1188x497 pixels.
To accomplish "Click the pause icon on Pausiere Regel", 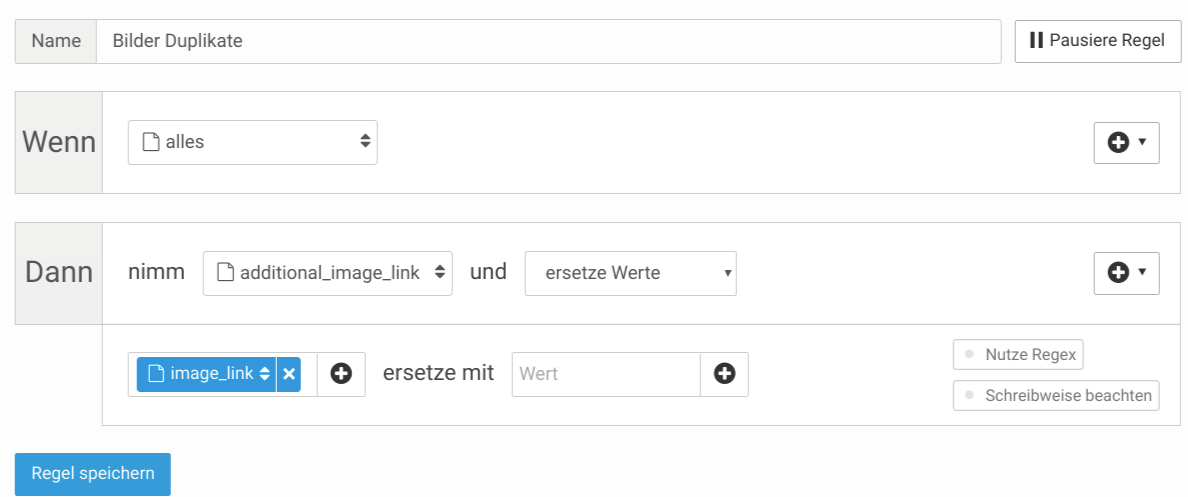I will click(x=1036, y=40).
